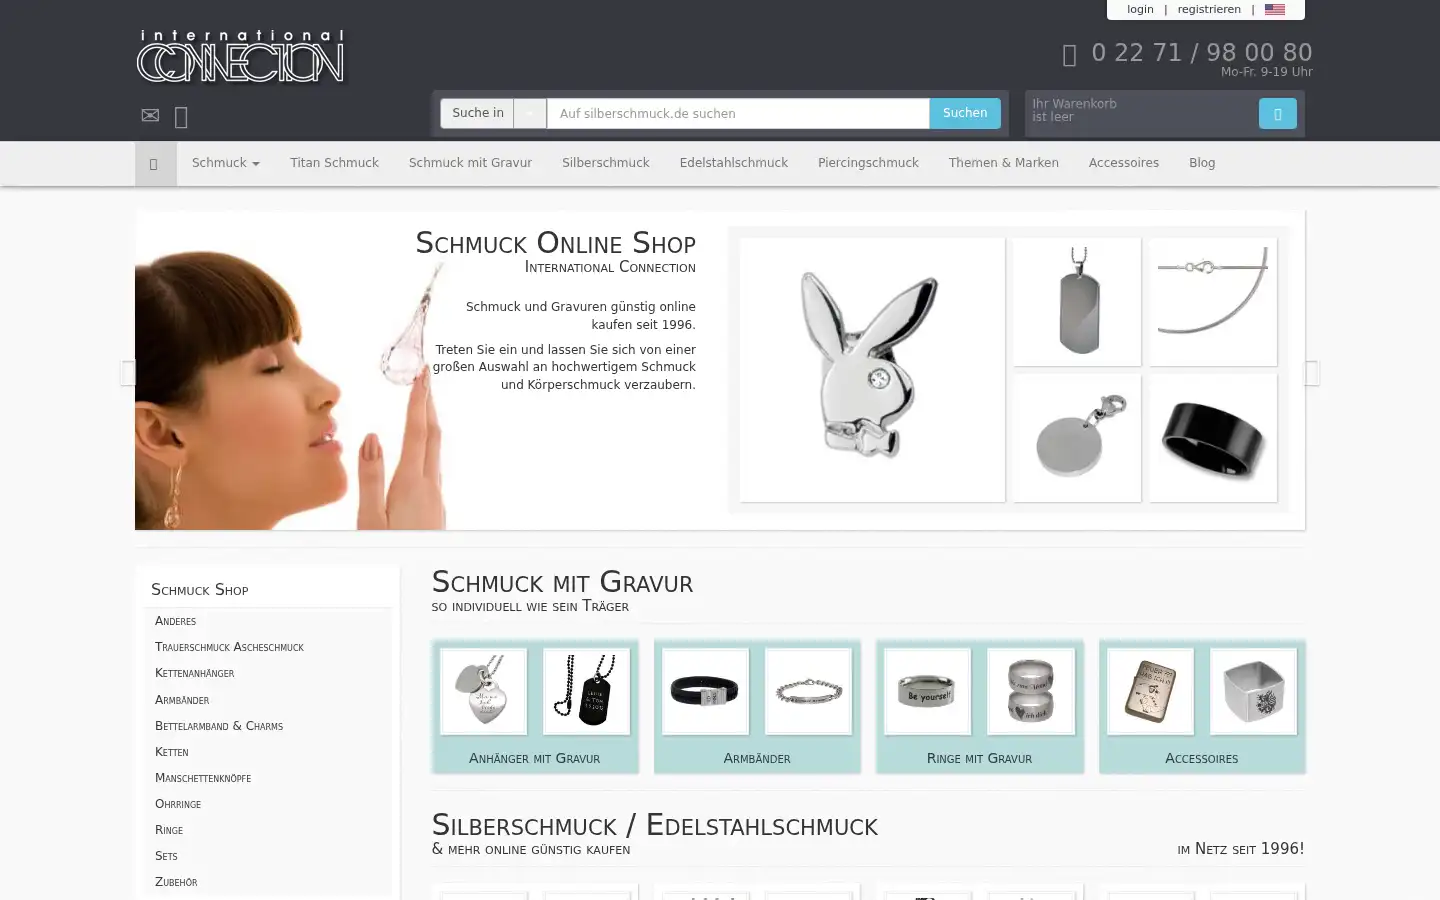Open the black leather bracelet thumbnail

[x=706, y=692]
